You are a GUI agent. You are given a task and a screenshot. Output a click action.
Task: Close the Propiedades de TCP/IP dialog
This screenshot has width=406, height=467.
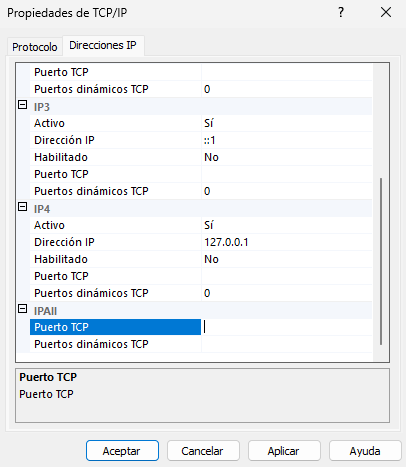386,13
